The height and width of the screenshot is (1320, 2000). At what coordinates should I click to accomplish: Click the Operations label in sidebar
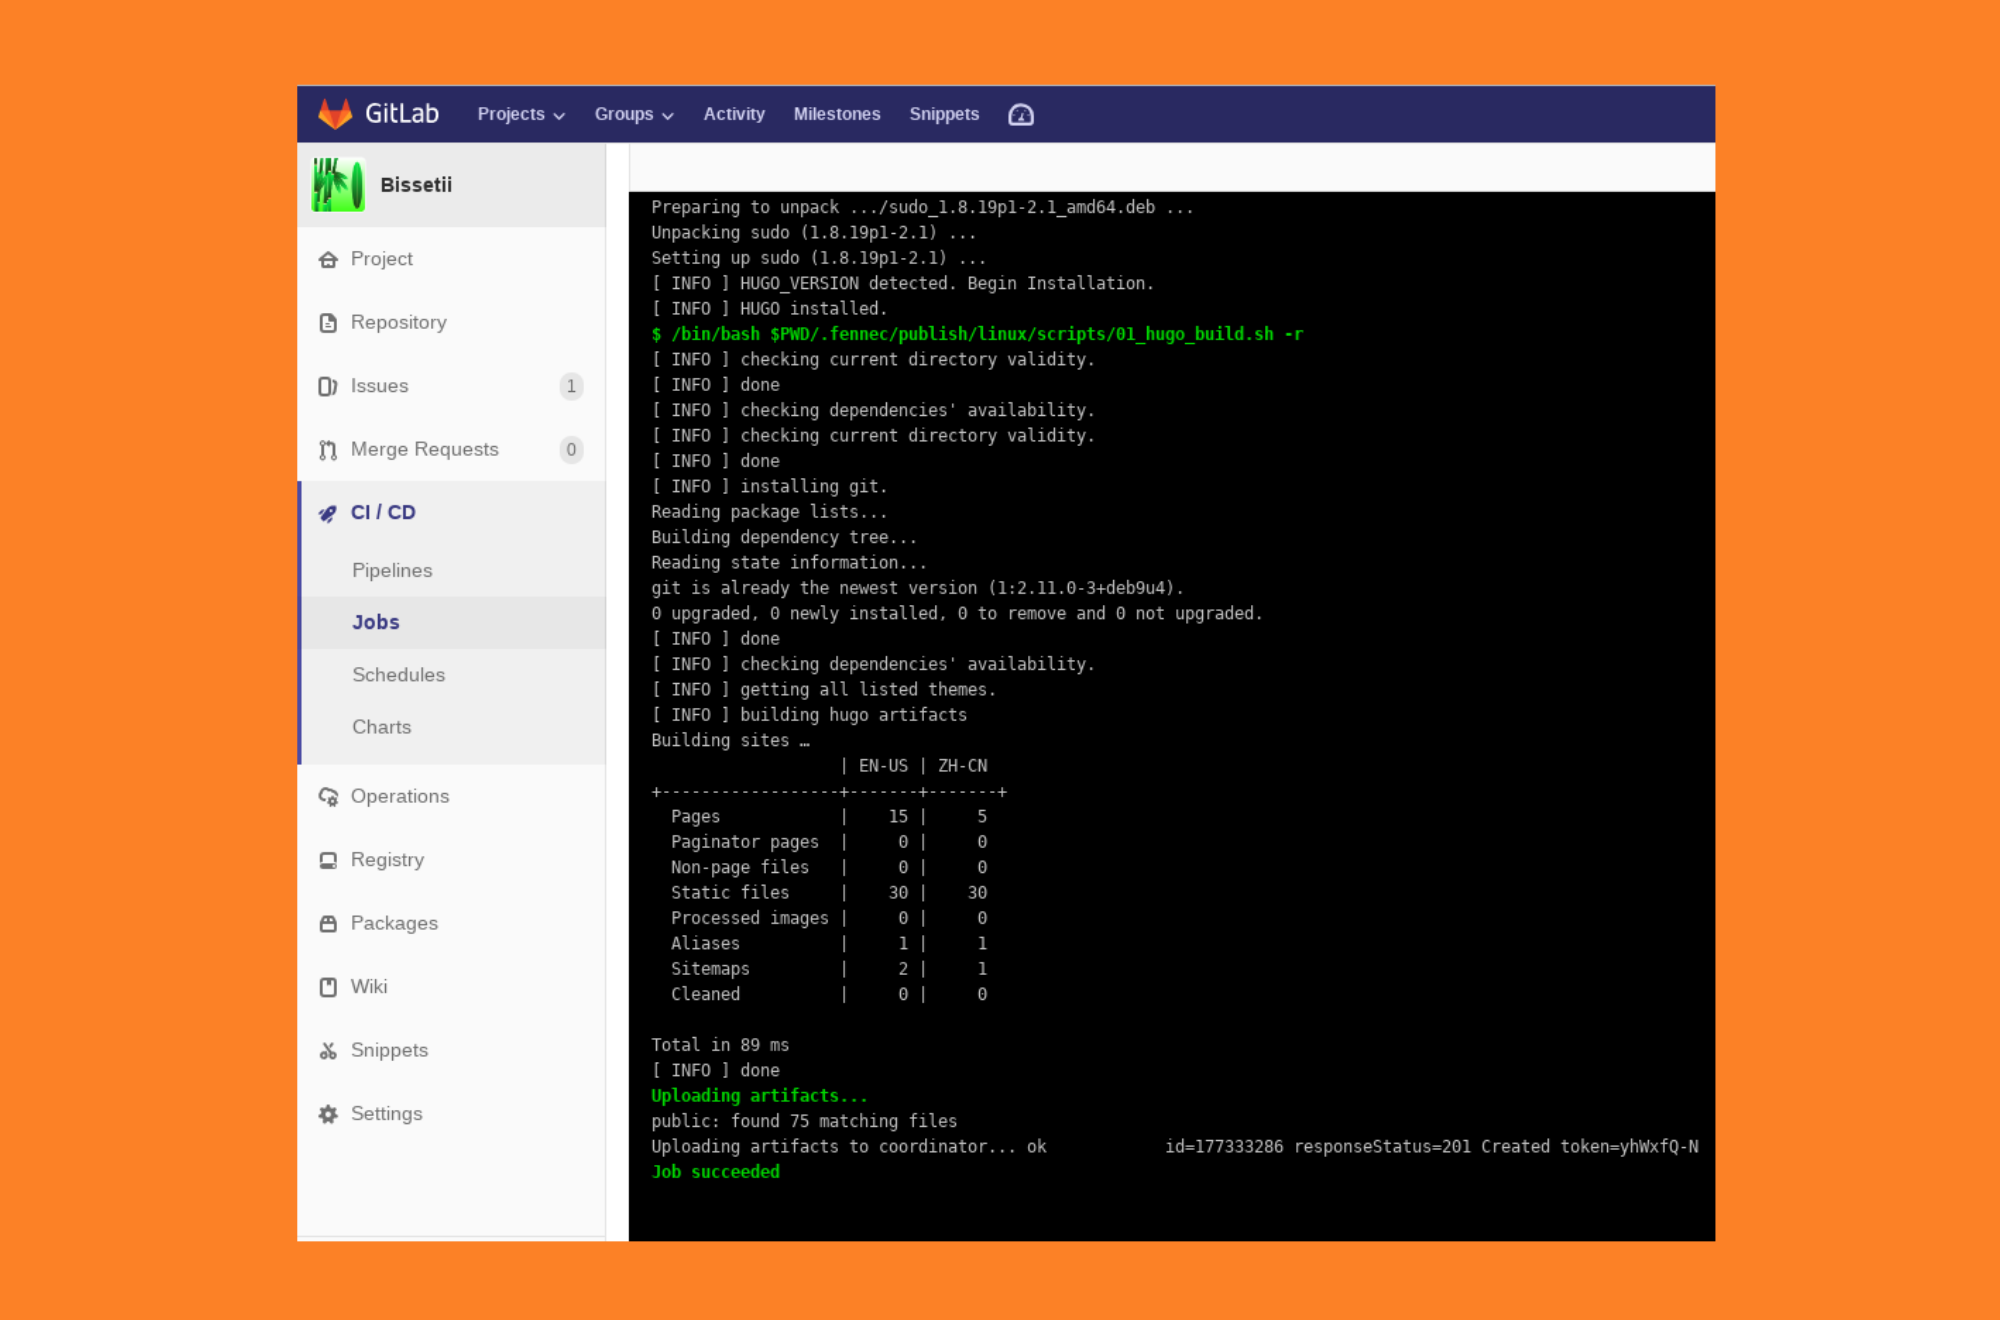click(x=400, y=797)
